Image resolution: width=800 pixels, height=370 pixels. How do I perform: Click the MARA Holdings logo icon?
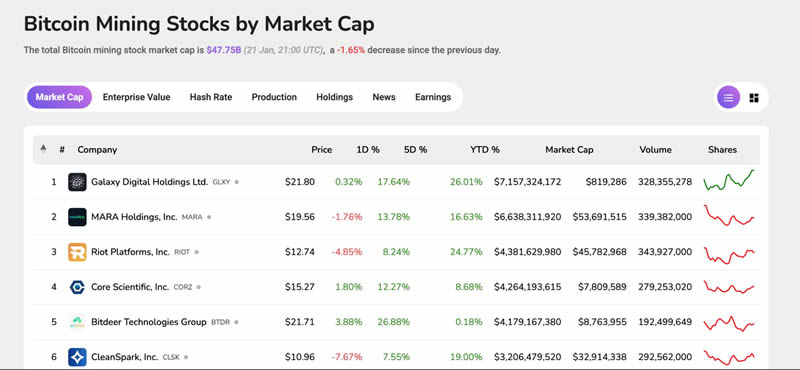[77, 217]
